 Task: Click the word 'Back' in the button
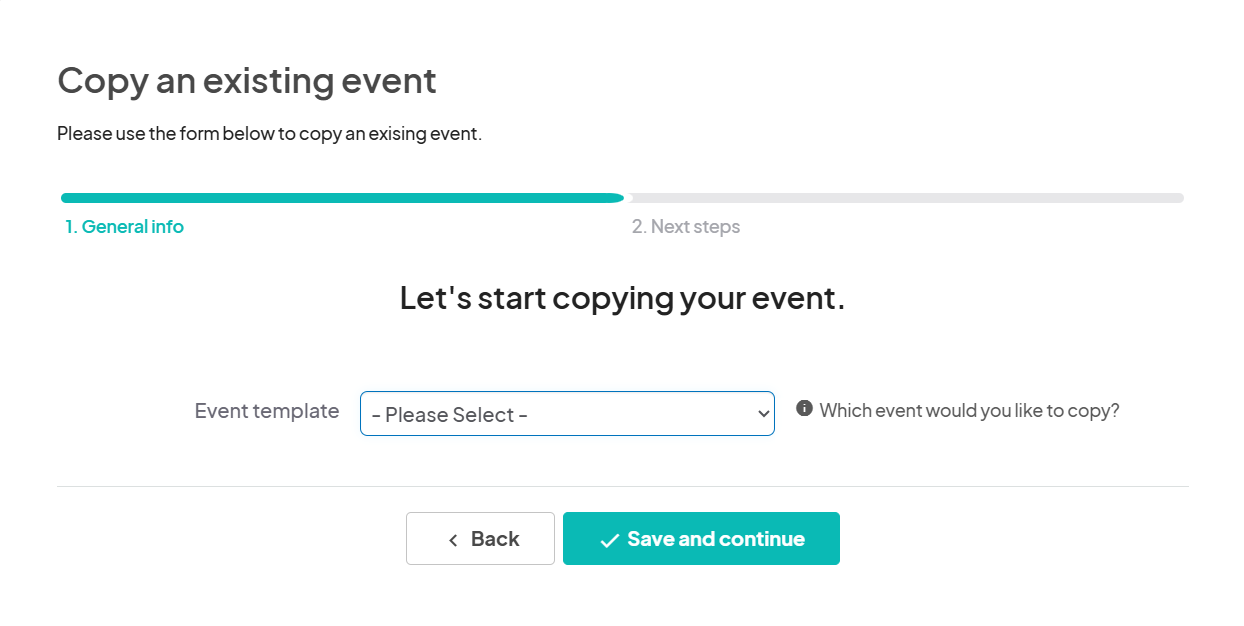[495, 539]
